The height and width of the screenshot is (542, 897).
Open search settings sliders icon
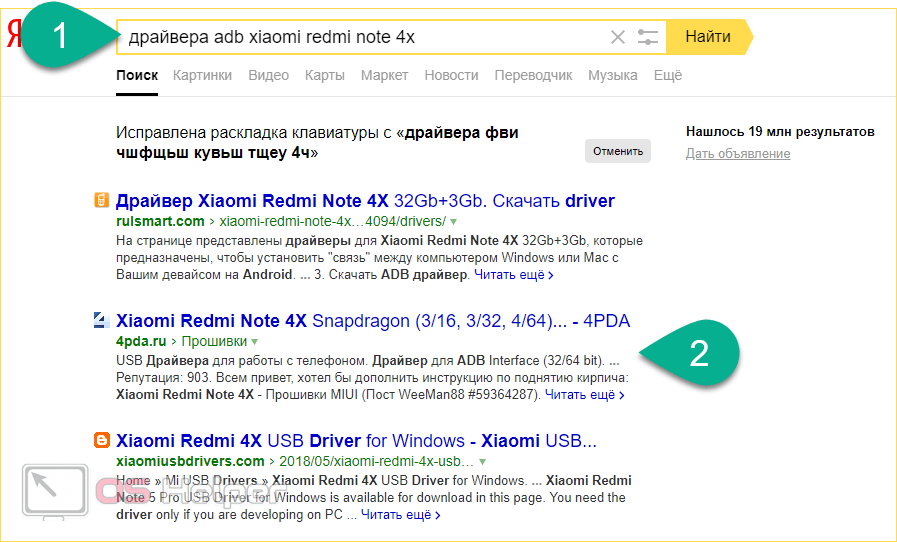coord(648,37)
